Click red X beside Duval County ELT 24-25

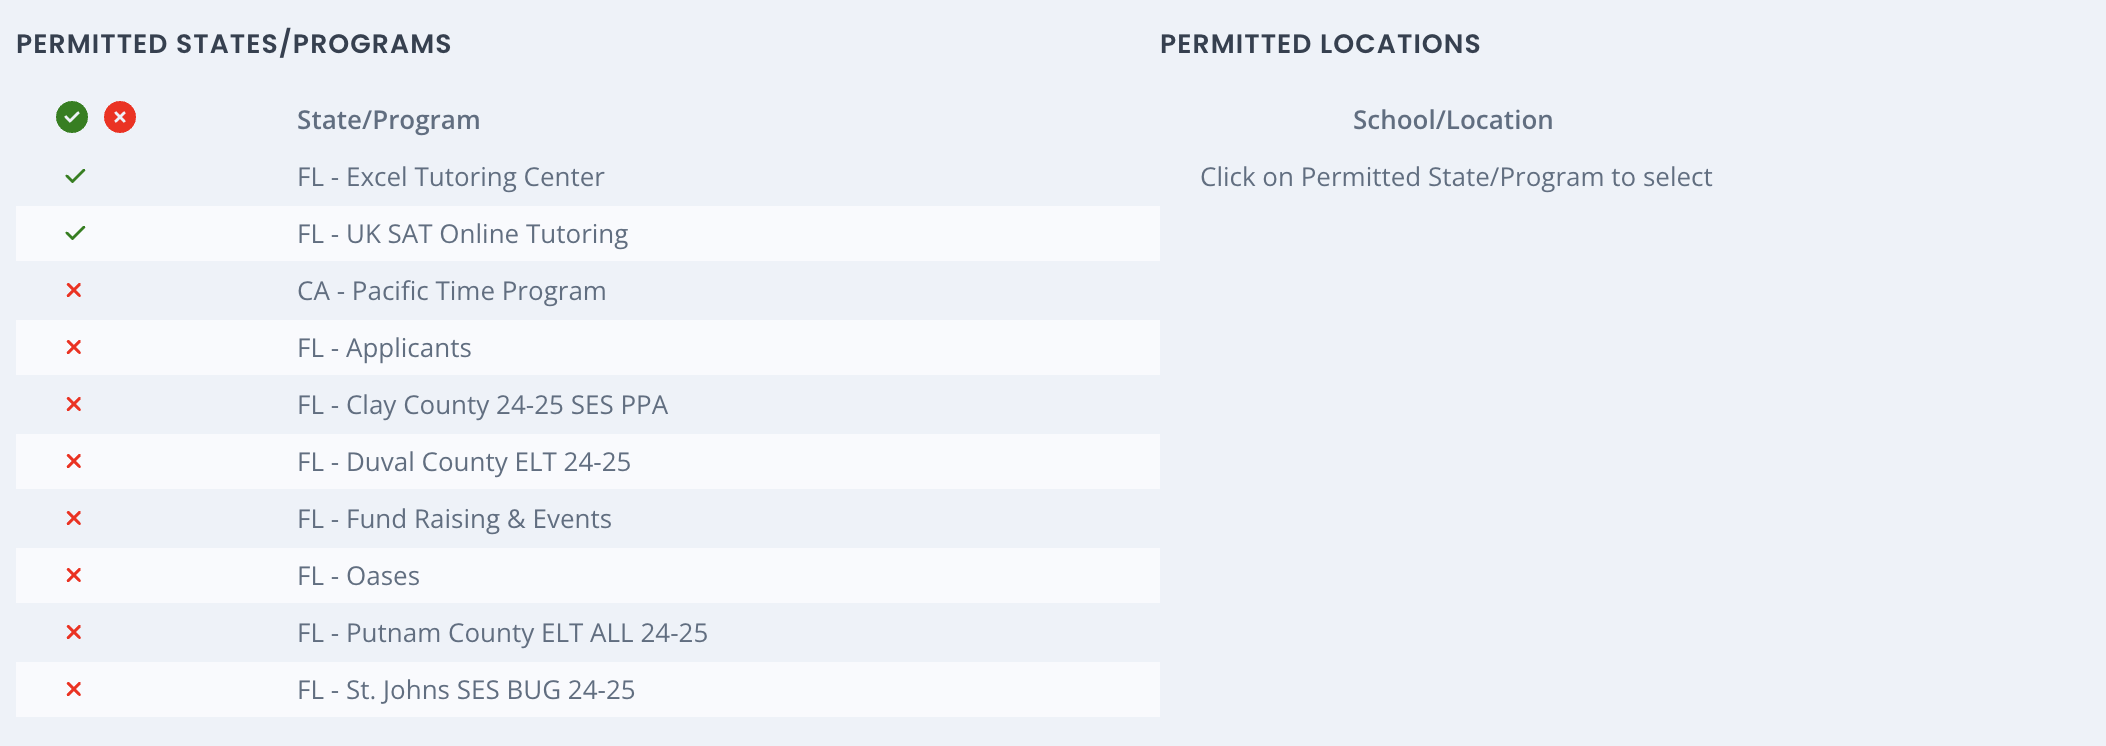point(74,462)
